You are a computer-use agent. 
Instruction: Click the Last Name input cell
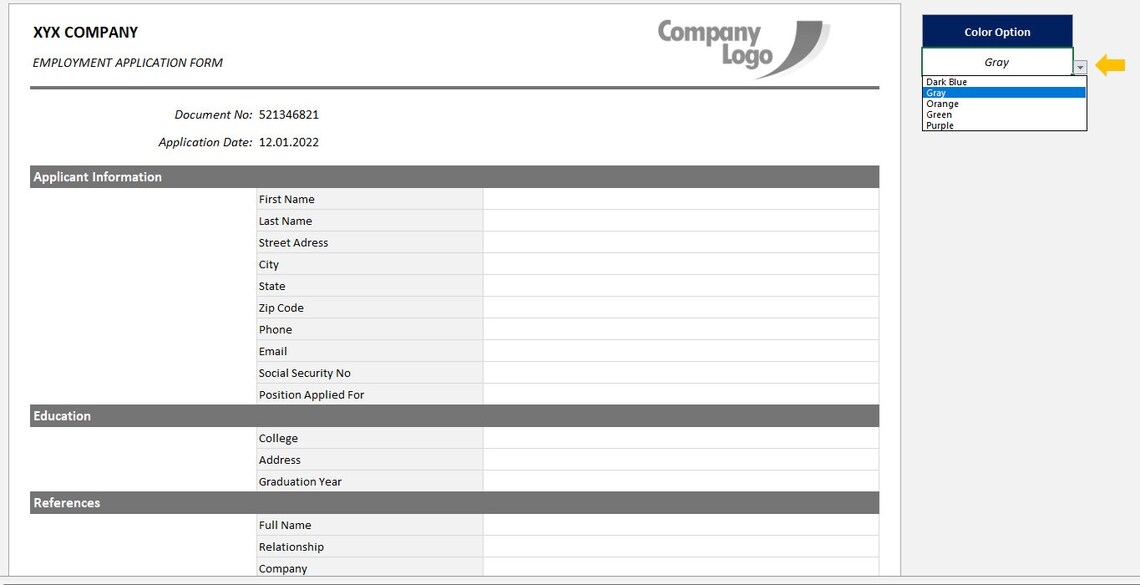680,221
